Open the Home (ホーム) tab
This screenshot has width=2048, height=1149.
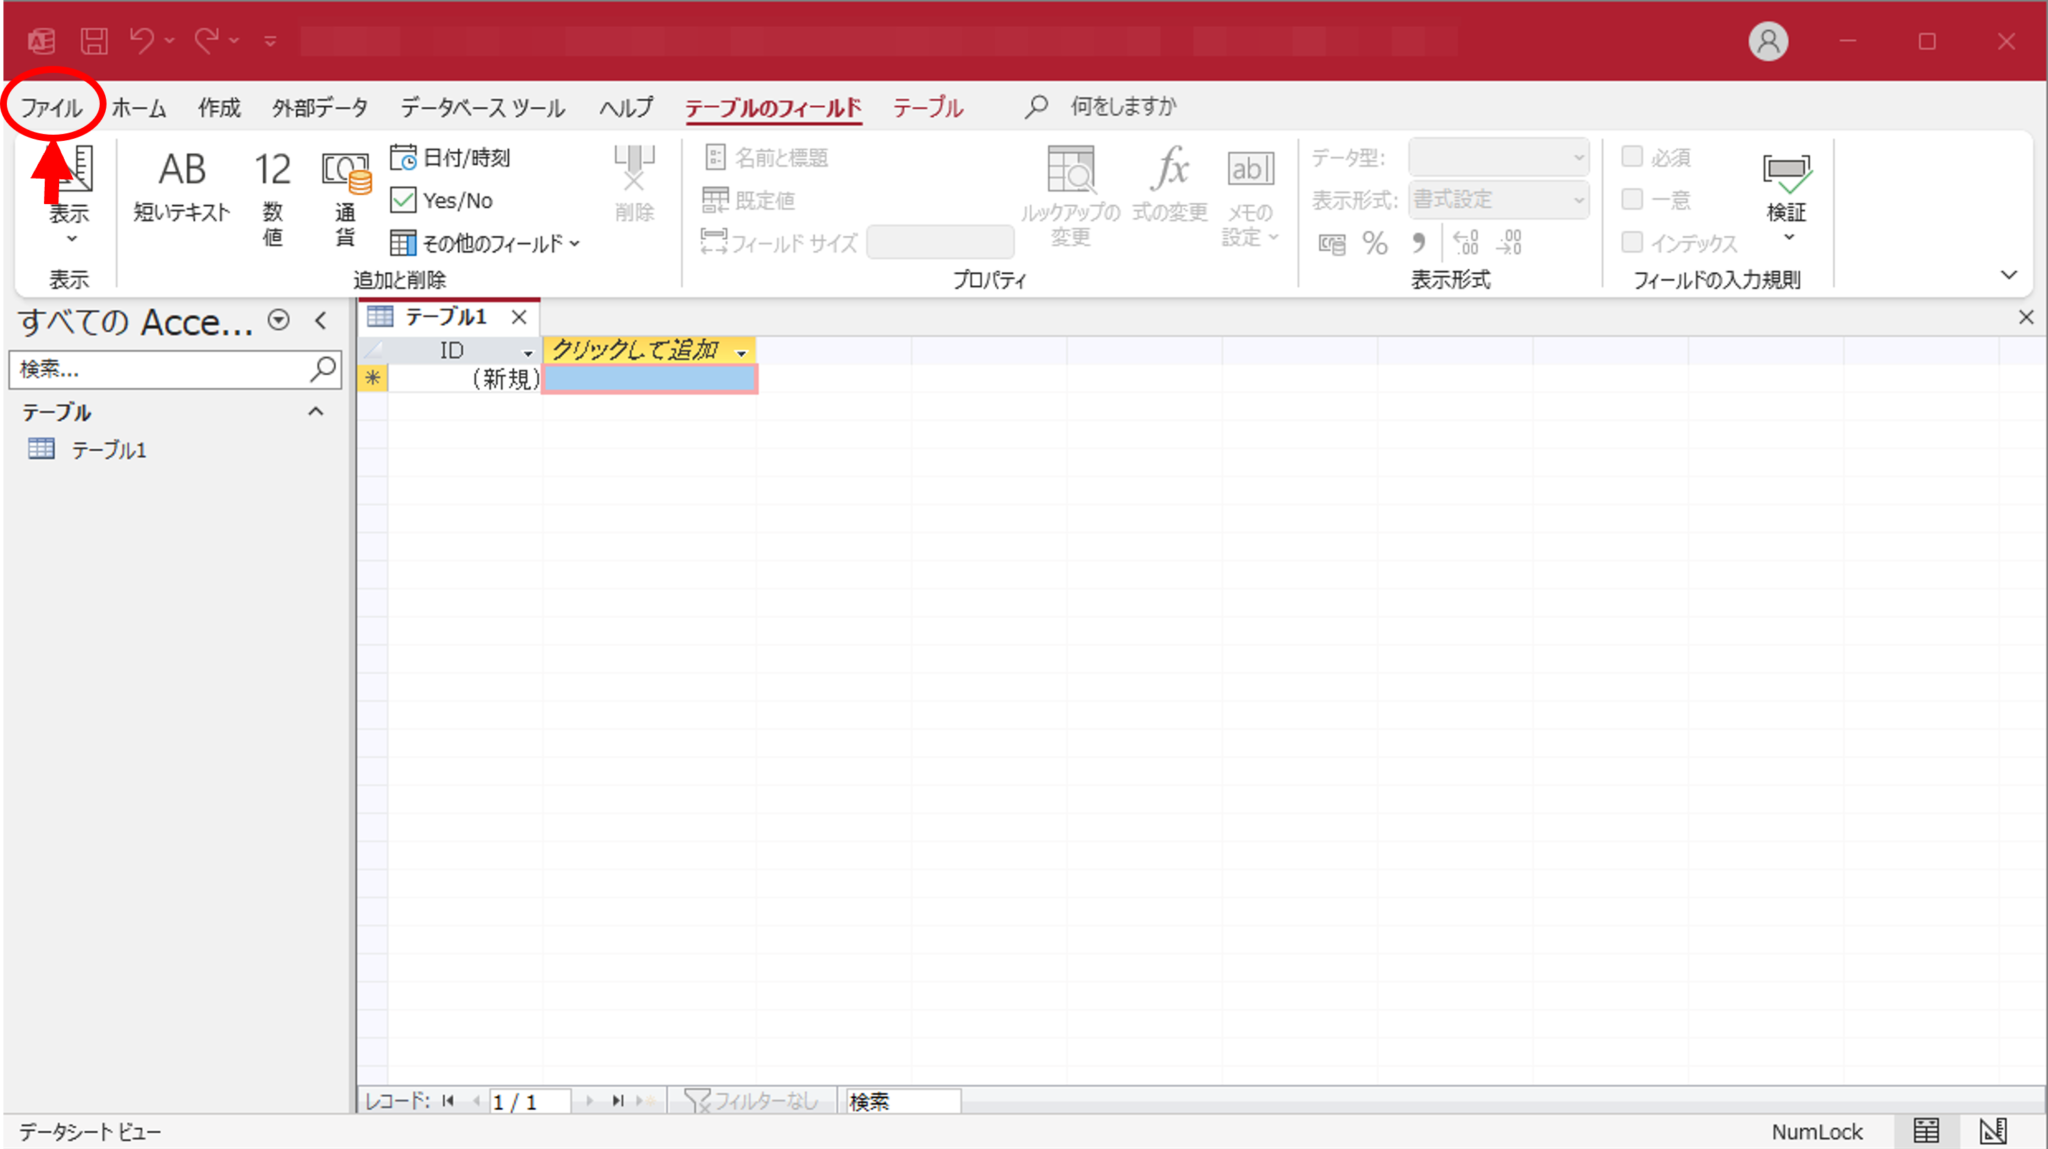(x=139, y=107)
